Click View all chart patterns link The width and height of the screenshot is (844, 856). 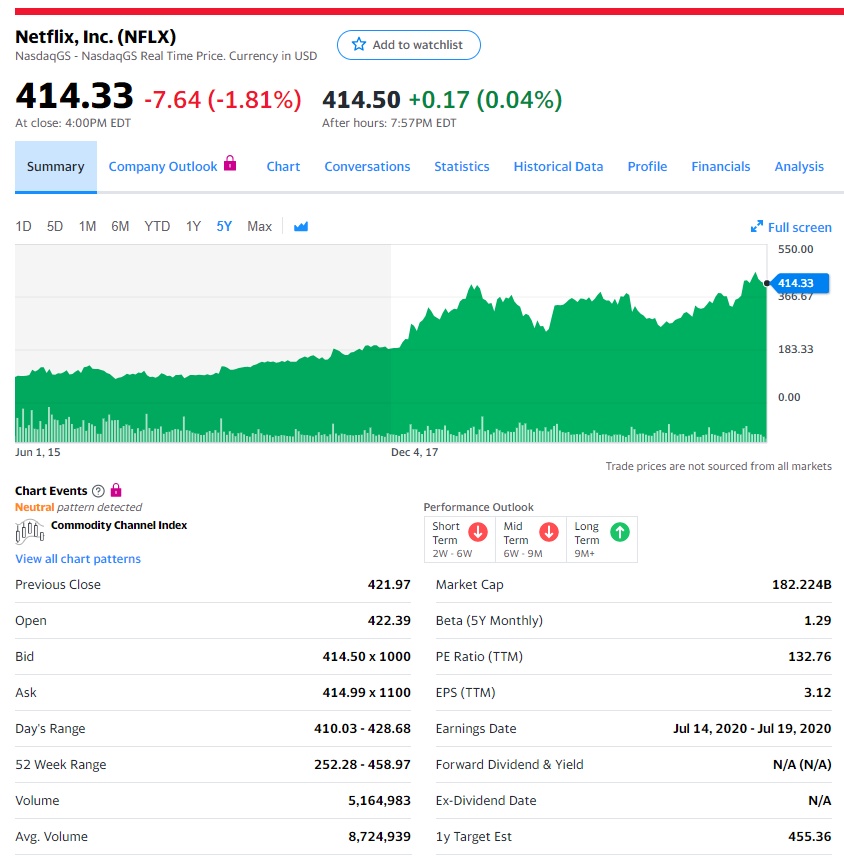tap(78, 559)
